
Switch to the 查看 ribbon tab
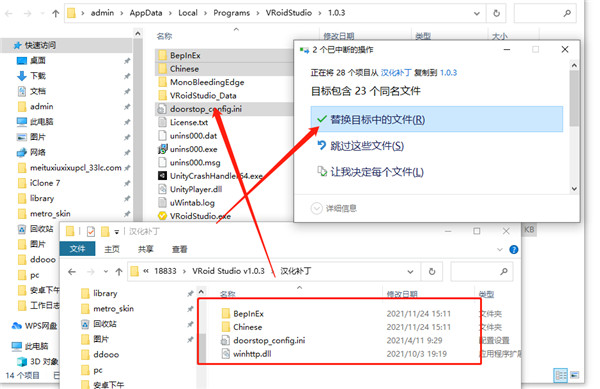click(179, 249)
